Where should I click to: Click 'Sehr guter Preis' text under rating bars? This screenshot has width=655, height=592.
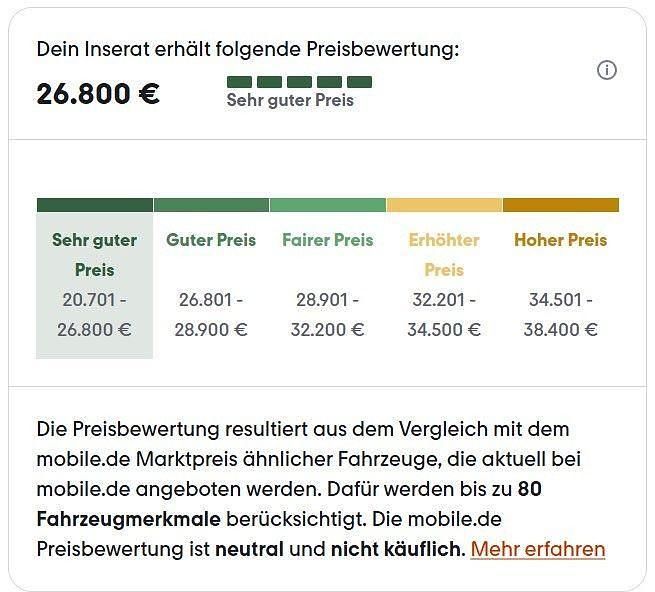point(290,100)
